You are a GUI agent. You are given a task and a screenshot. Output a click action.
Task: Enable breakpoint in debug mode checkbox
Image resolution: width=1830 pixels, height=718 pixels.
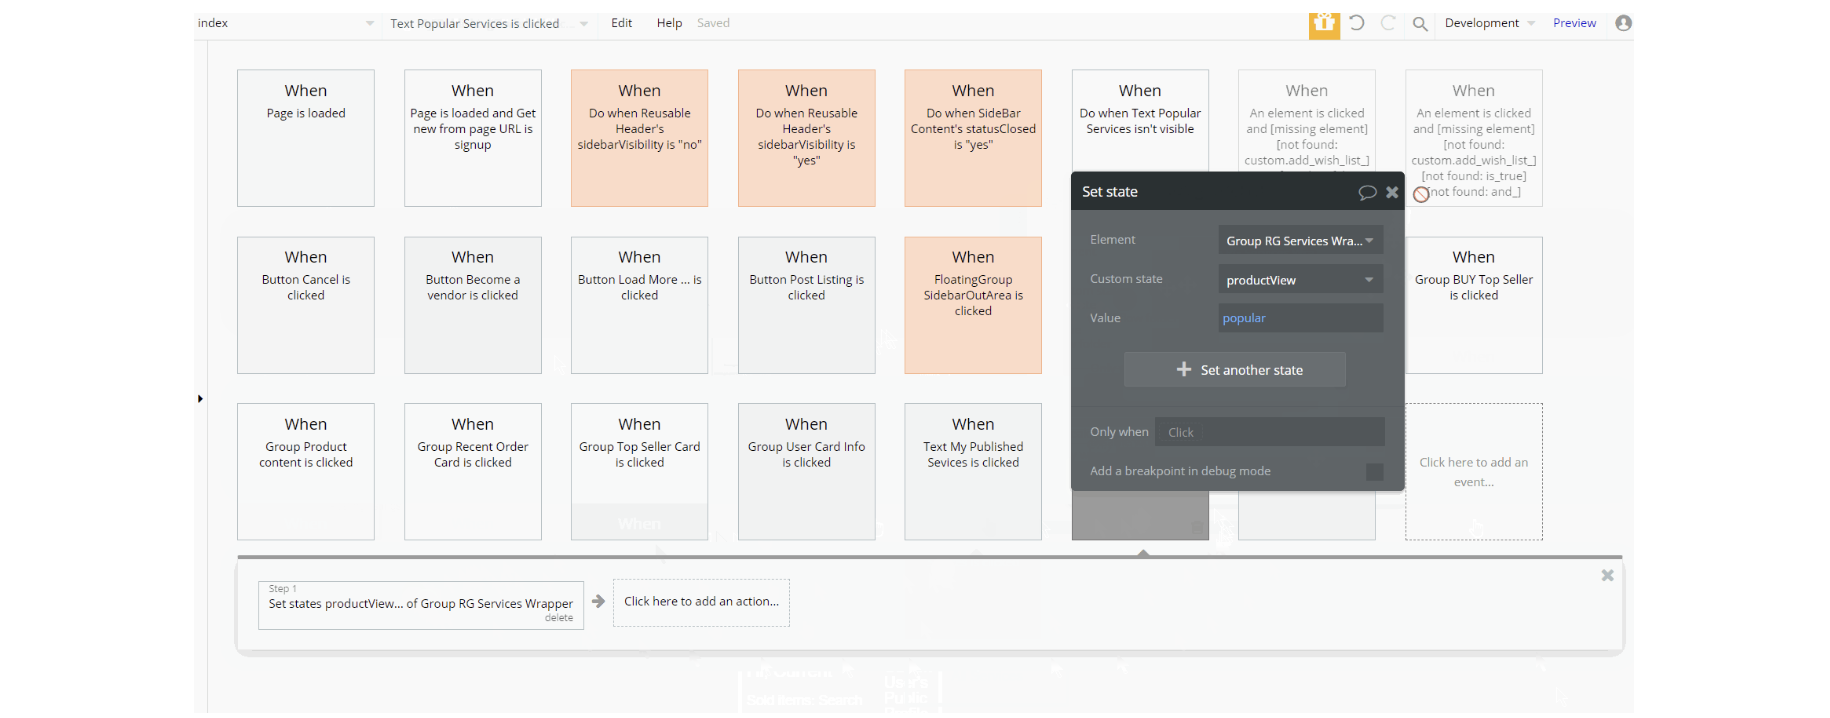coord(1375,472)
